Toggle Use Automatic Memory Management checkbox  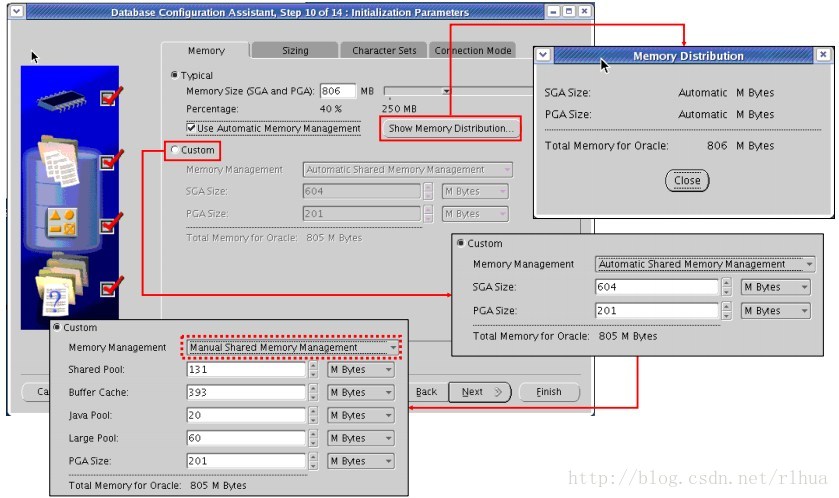click(x=190, y=128)
